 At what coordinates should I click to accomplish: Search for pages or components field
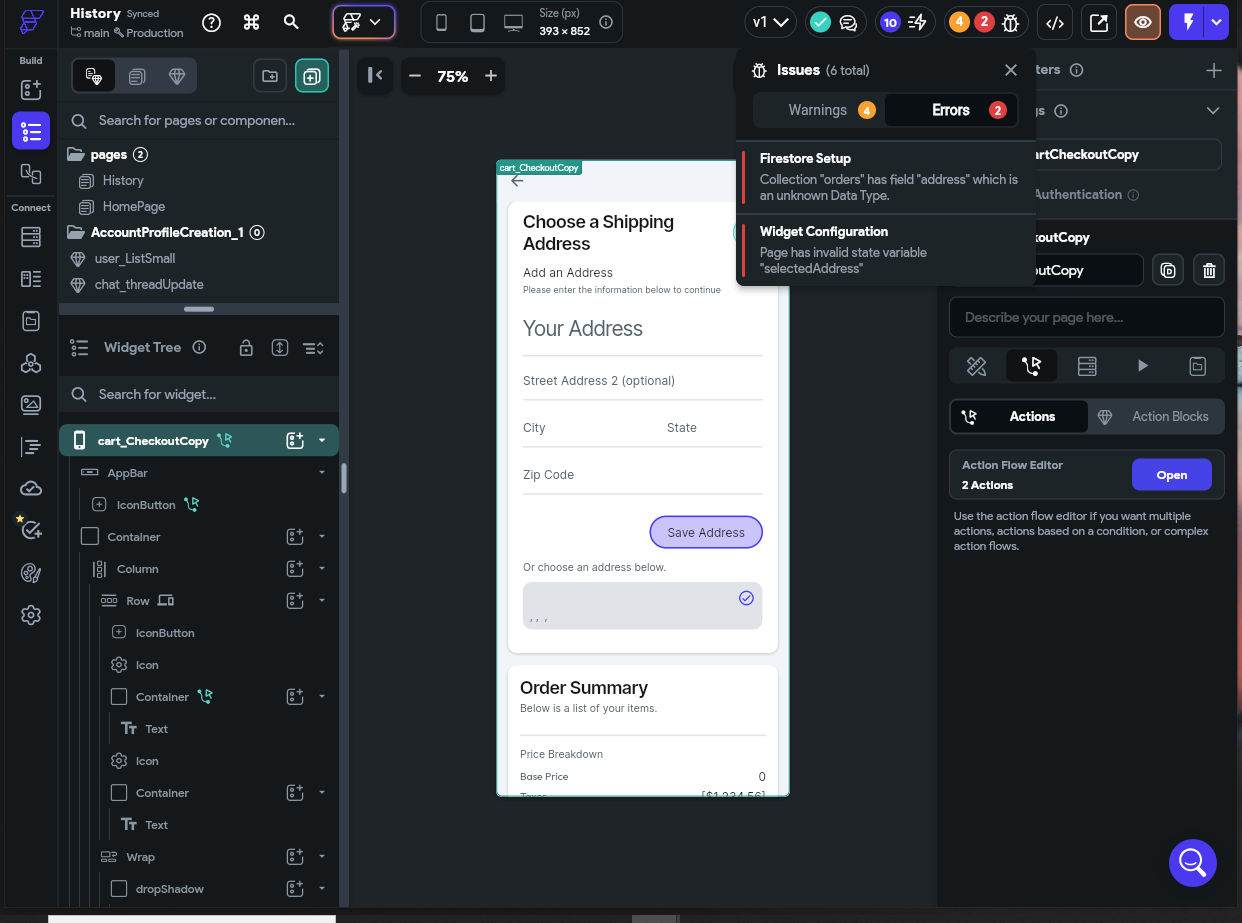[198, 120]
